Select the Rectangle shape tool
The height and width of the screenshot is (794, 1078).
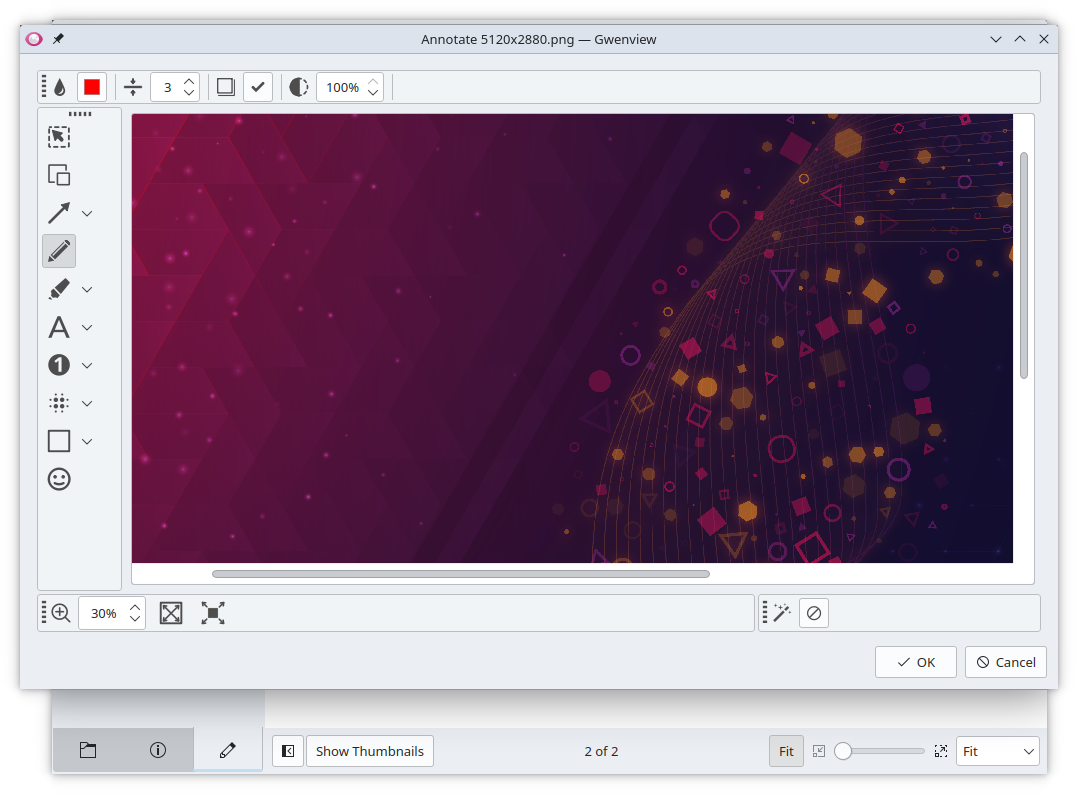pyautogui.click(x=59, y=441)
